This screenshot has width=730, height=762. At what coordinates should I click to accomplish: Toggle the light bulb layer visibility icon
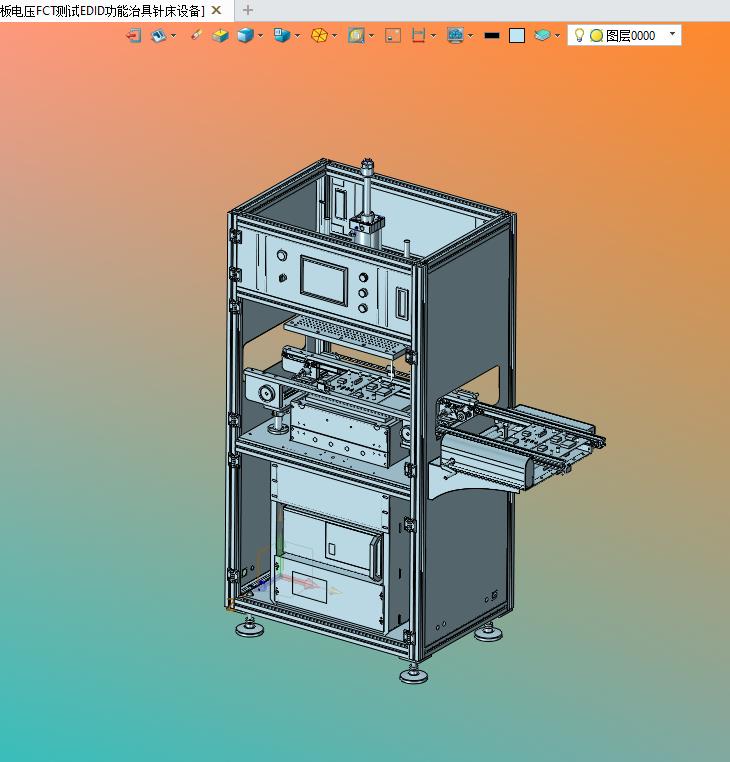tap(579, 35)
